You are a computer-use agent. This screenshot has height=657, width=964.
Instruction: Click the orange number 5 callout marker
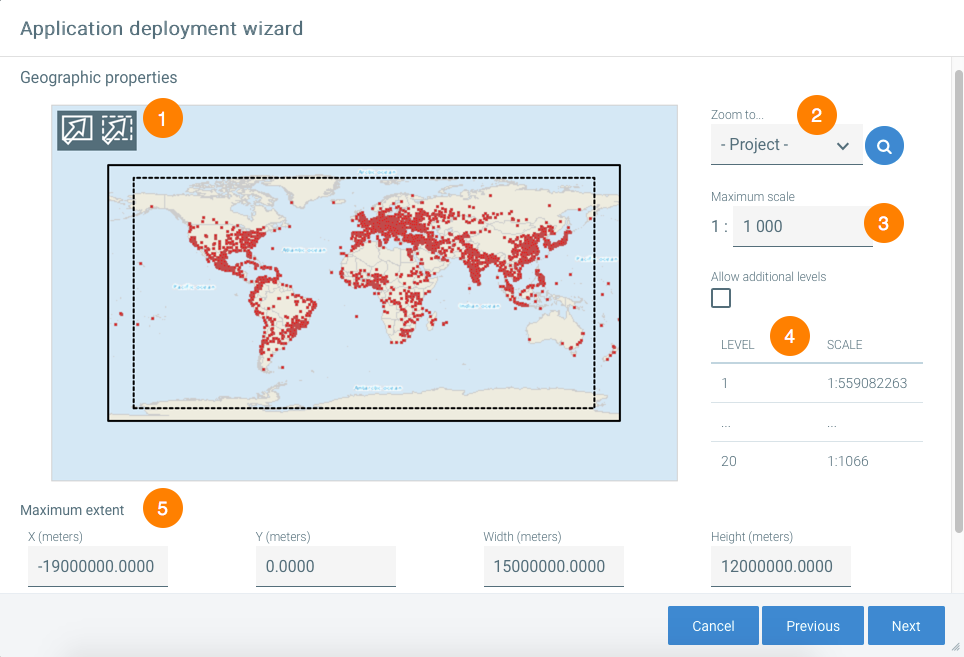[163, 508]
